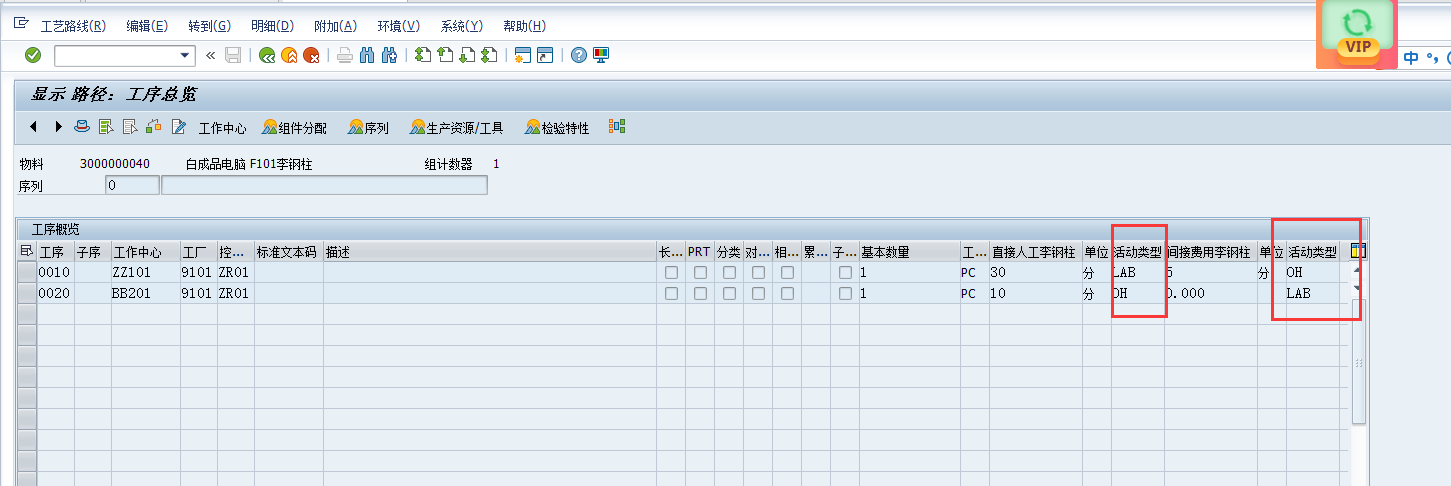Toggle PRT checkbox in row 0010
The width and height of the screenshot is (1451, 486).
(x=701, y=272)
